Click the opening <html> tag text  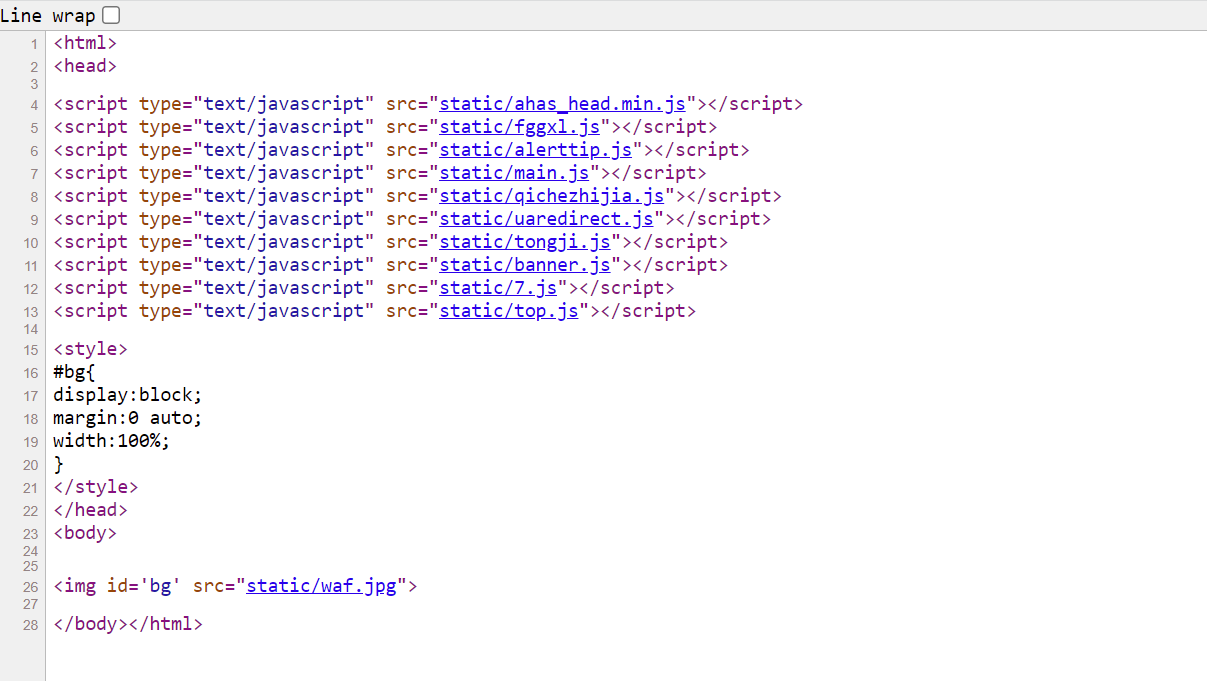click(x=85, y=43)
